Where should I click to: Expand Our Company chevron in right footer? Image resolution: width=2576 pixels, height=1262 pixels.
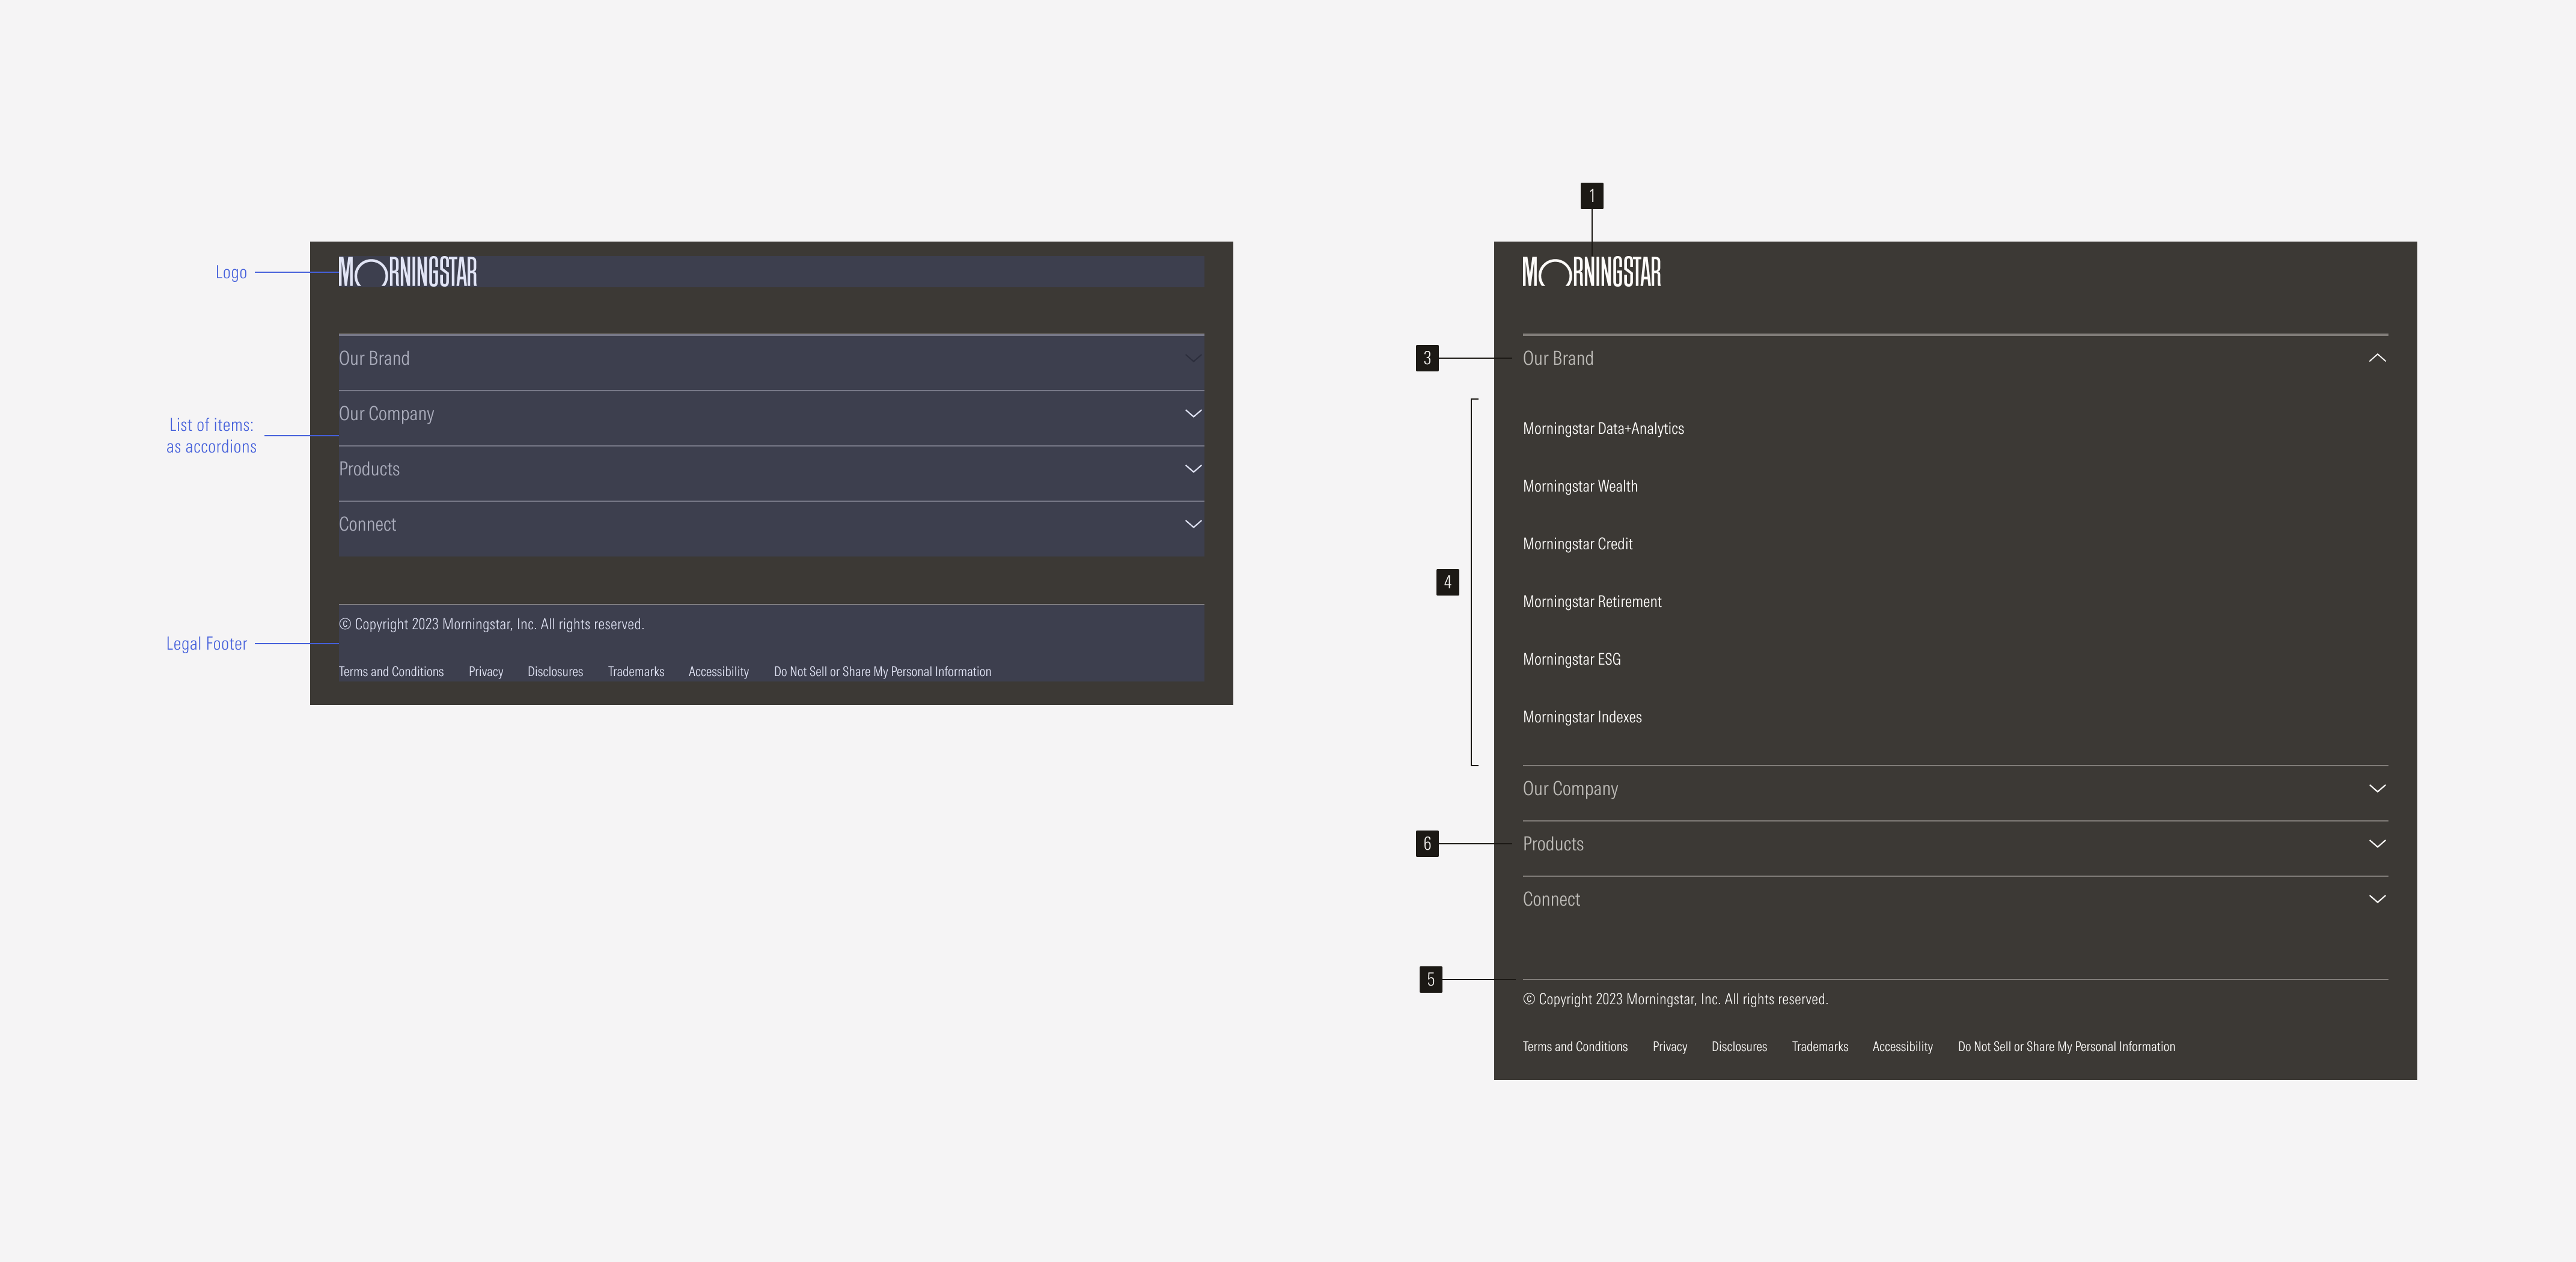[2377, 788]
